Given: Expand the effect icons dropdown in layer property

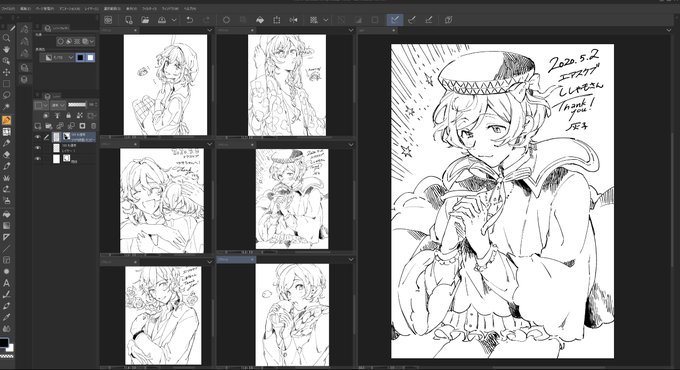Looking at the screenshot, I should [92, 41].
